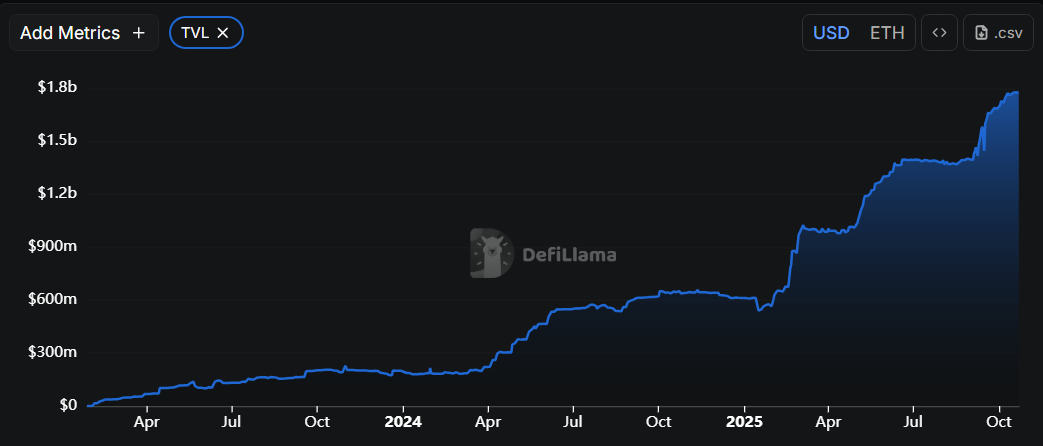Click the plus icon beside Add Metrics
This screenshot has height=446, width=1043.
click(139, 33)
